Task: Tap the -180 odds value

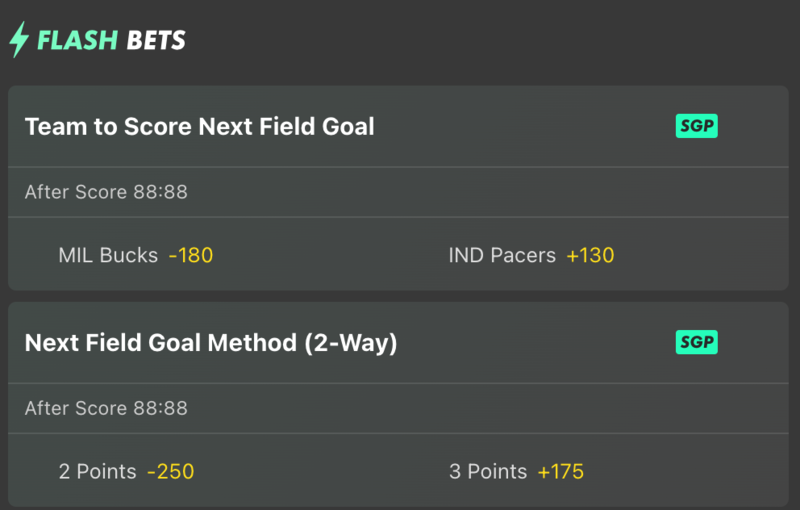Action: (191, 255)
